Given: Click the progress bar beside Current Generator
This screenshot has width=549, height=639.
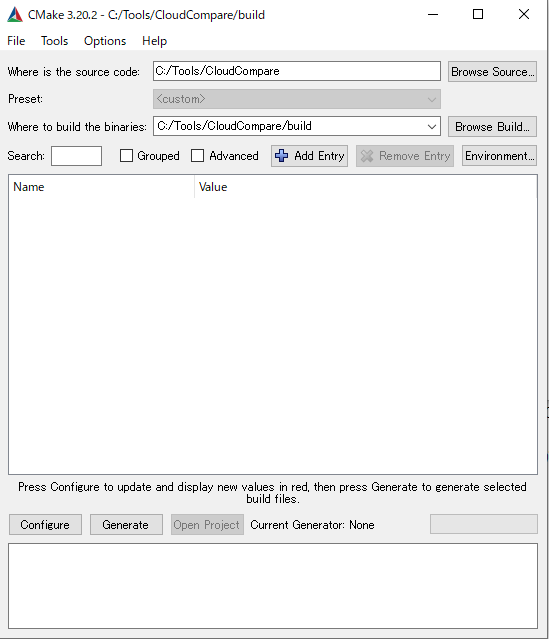Looking at the screenshot, I should click(484, 524).
